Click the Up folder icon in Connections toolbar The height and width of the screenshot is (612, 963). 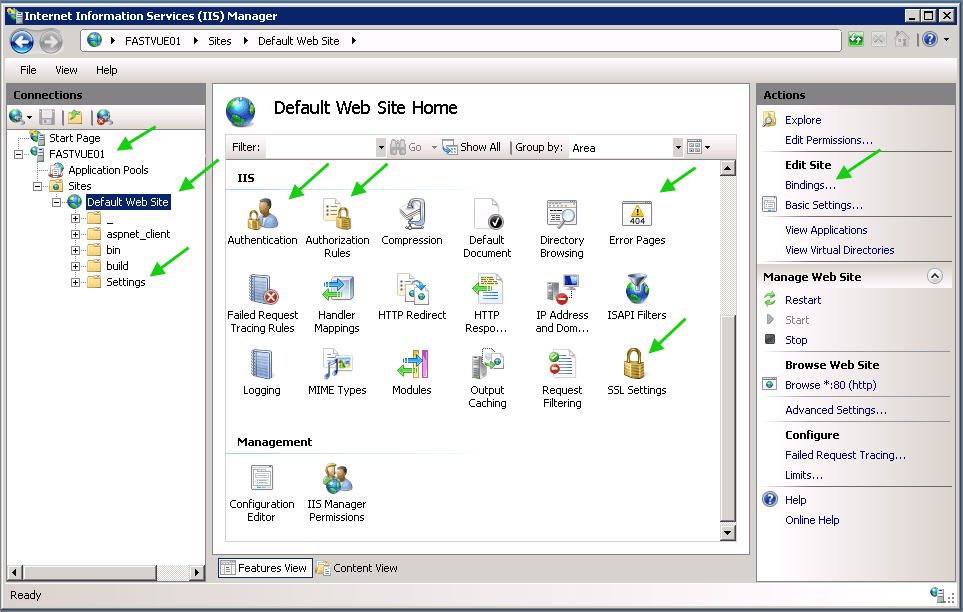(x=76, y=117)
